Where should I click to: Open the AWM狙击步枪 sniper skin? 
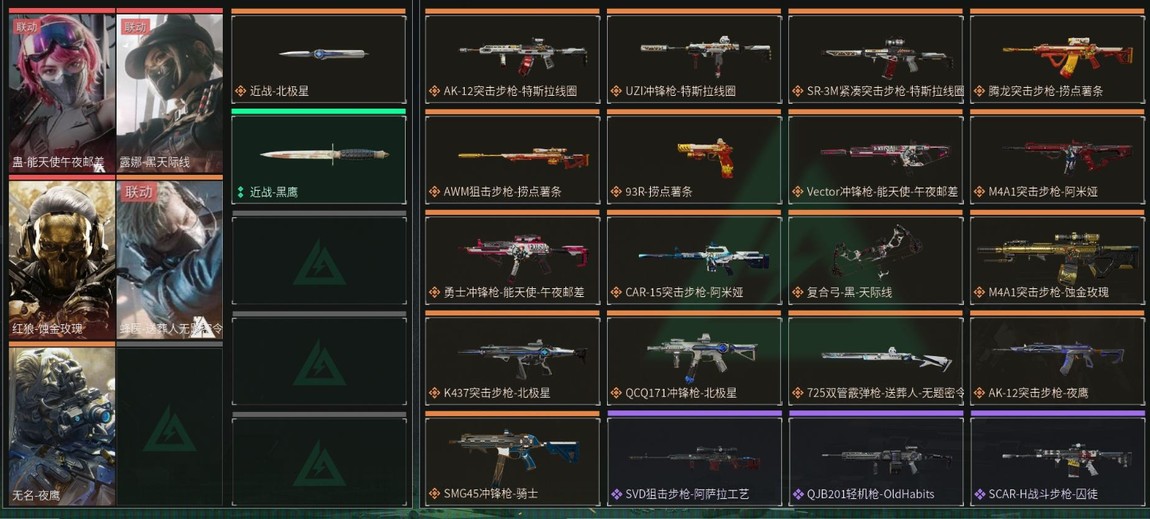[512, 159]
